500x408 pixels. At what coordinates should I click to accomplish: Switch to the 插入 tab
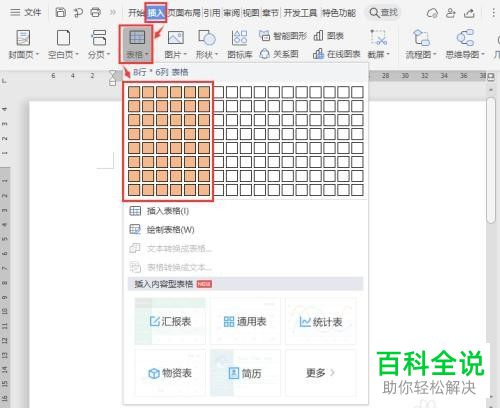[x=156, y=13]
